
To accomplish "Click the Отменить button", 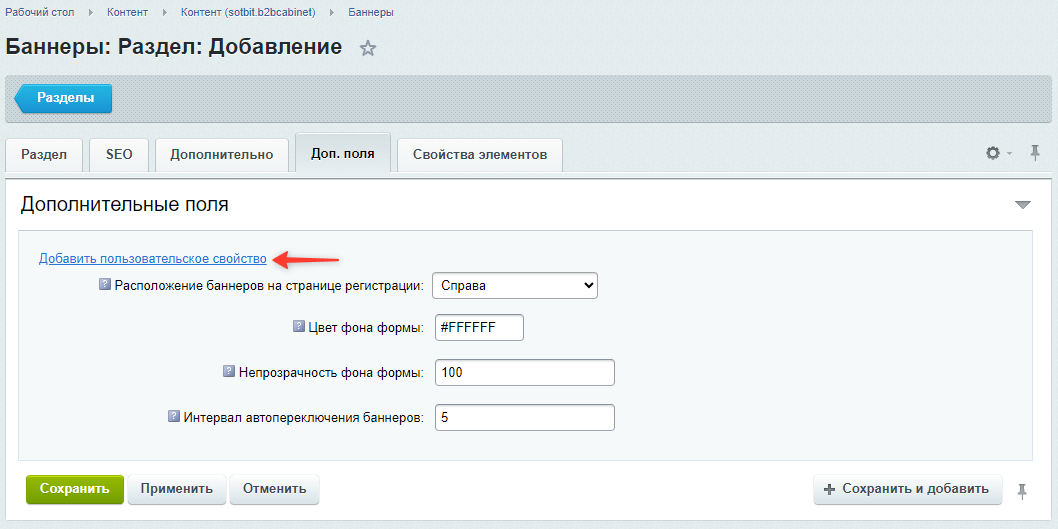I will point(274,489).
